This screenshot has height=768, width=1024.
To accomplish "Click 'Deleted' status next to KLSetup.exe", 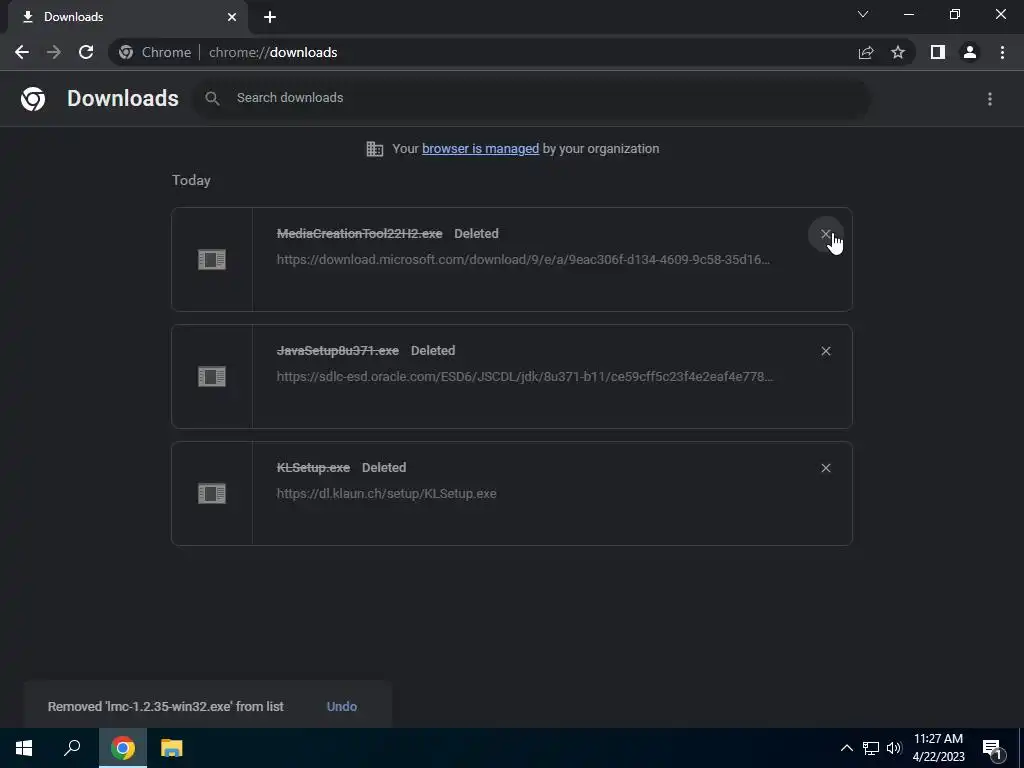I will coord(384,468).
